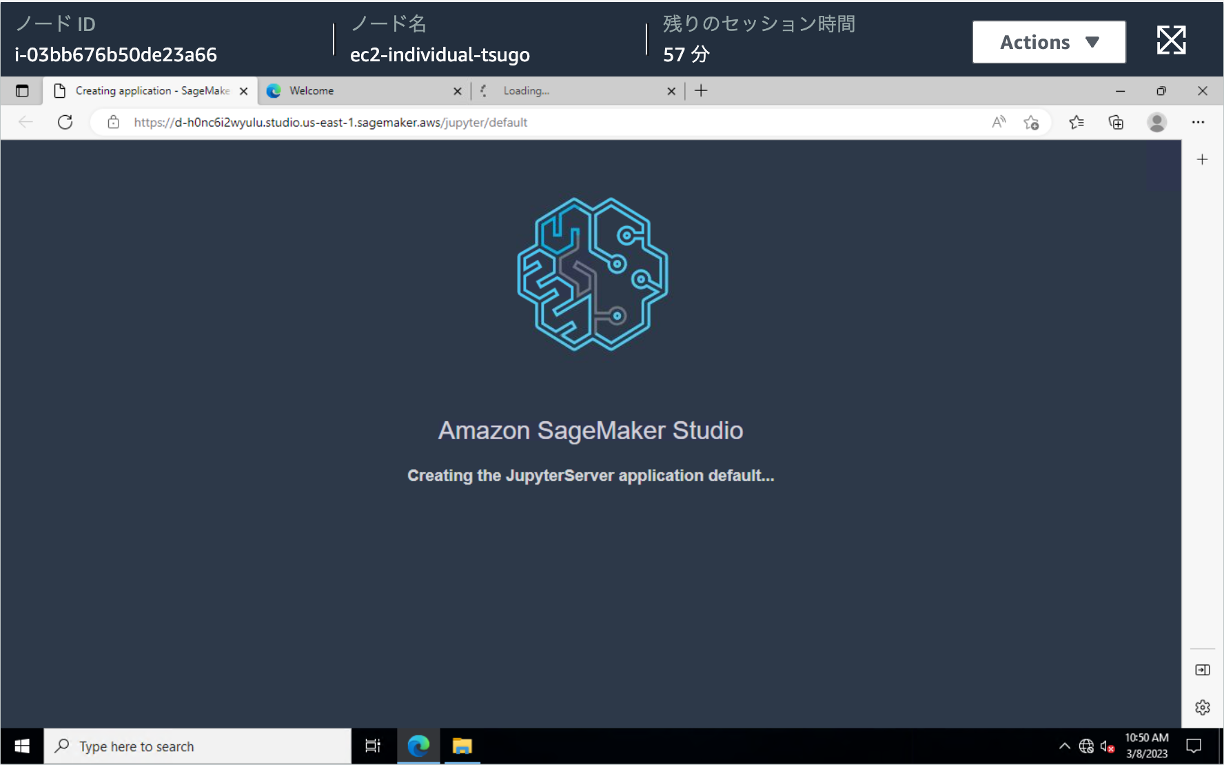Click the back navigation arrow
This screenshot has height=766, width=1224.
click(24, 122)
